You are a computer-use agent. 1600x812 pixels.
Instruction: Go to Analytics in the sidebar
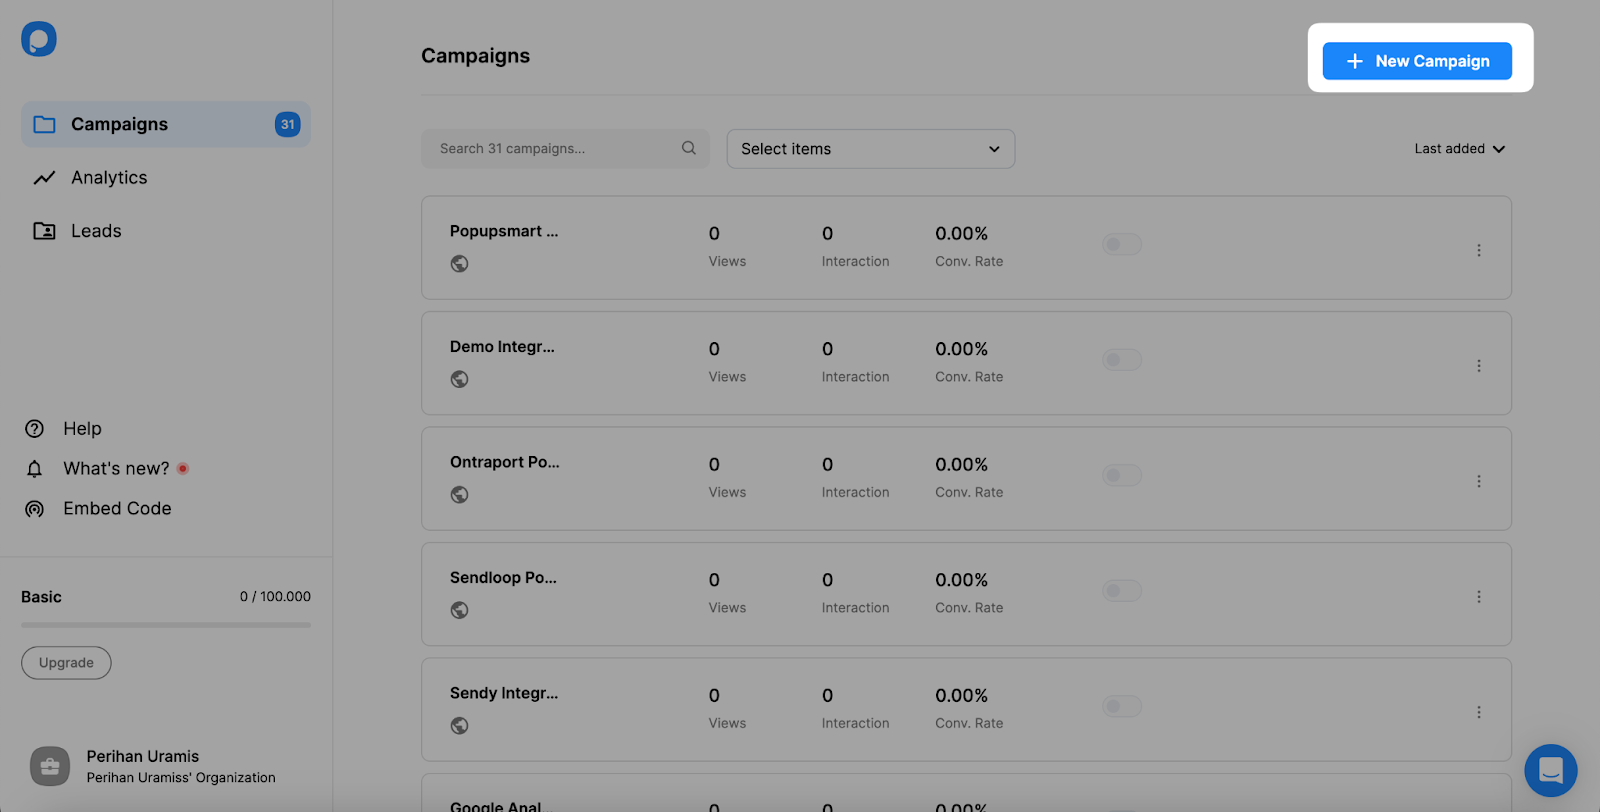(109, 178)
